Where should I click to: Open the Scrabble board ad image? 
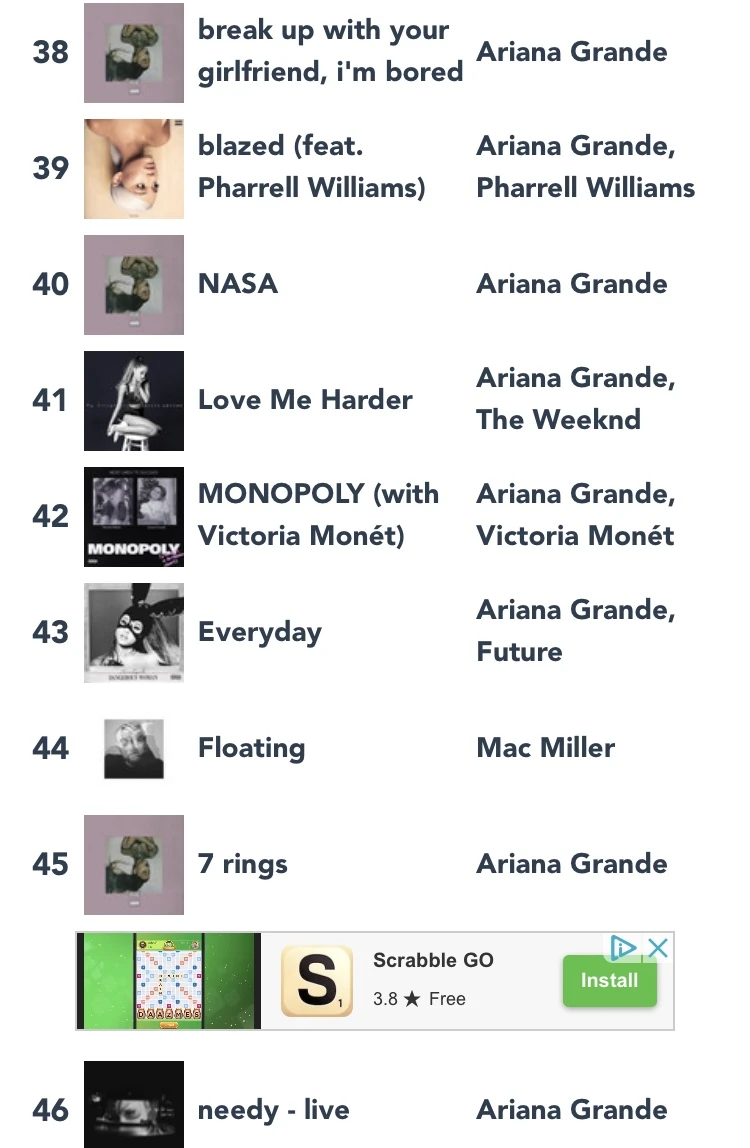[169, 981]
